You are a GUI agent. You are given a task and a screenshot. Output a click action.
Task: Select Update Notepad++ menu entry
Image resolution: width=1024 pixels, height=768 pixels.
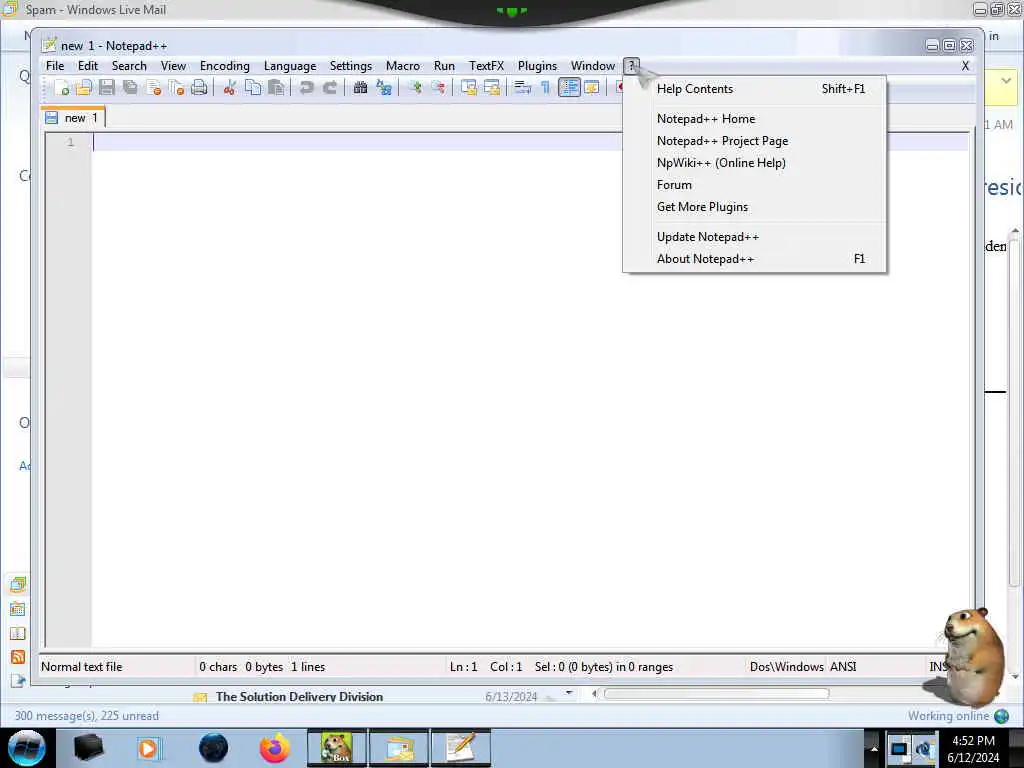(754, 237)
